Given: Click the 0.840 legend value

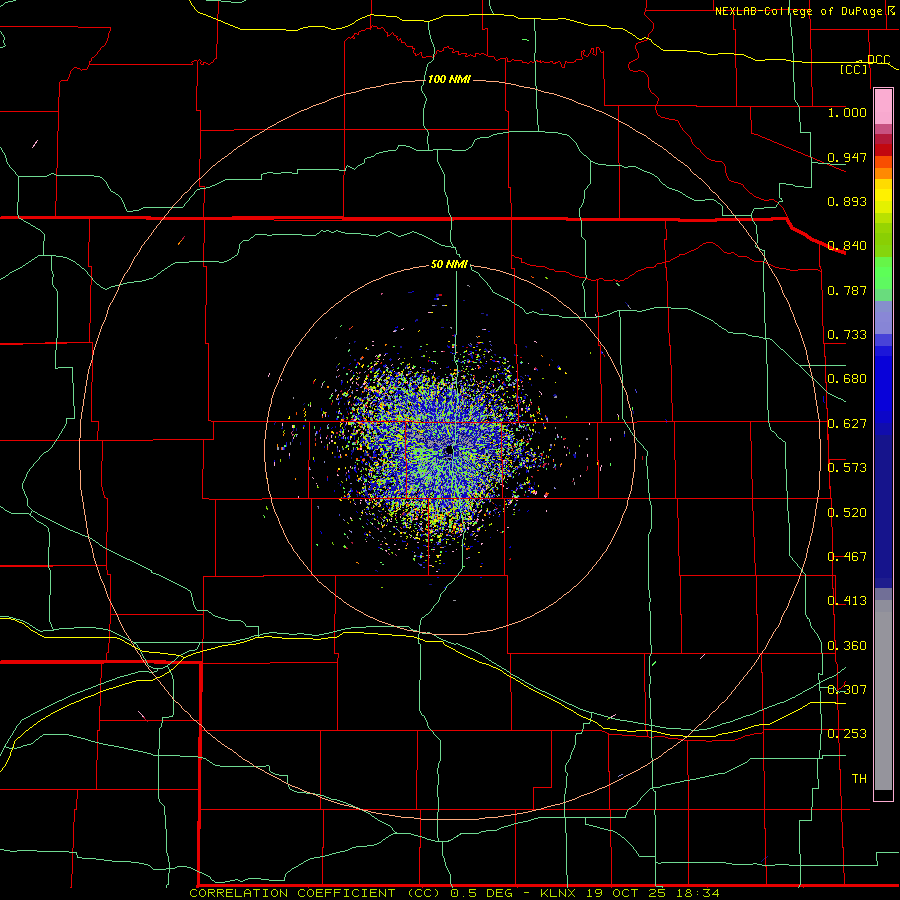Looking at the screenshot, I should pos(847,246).
